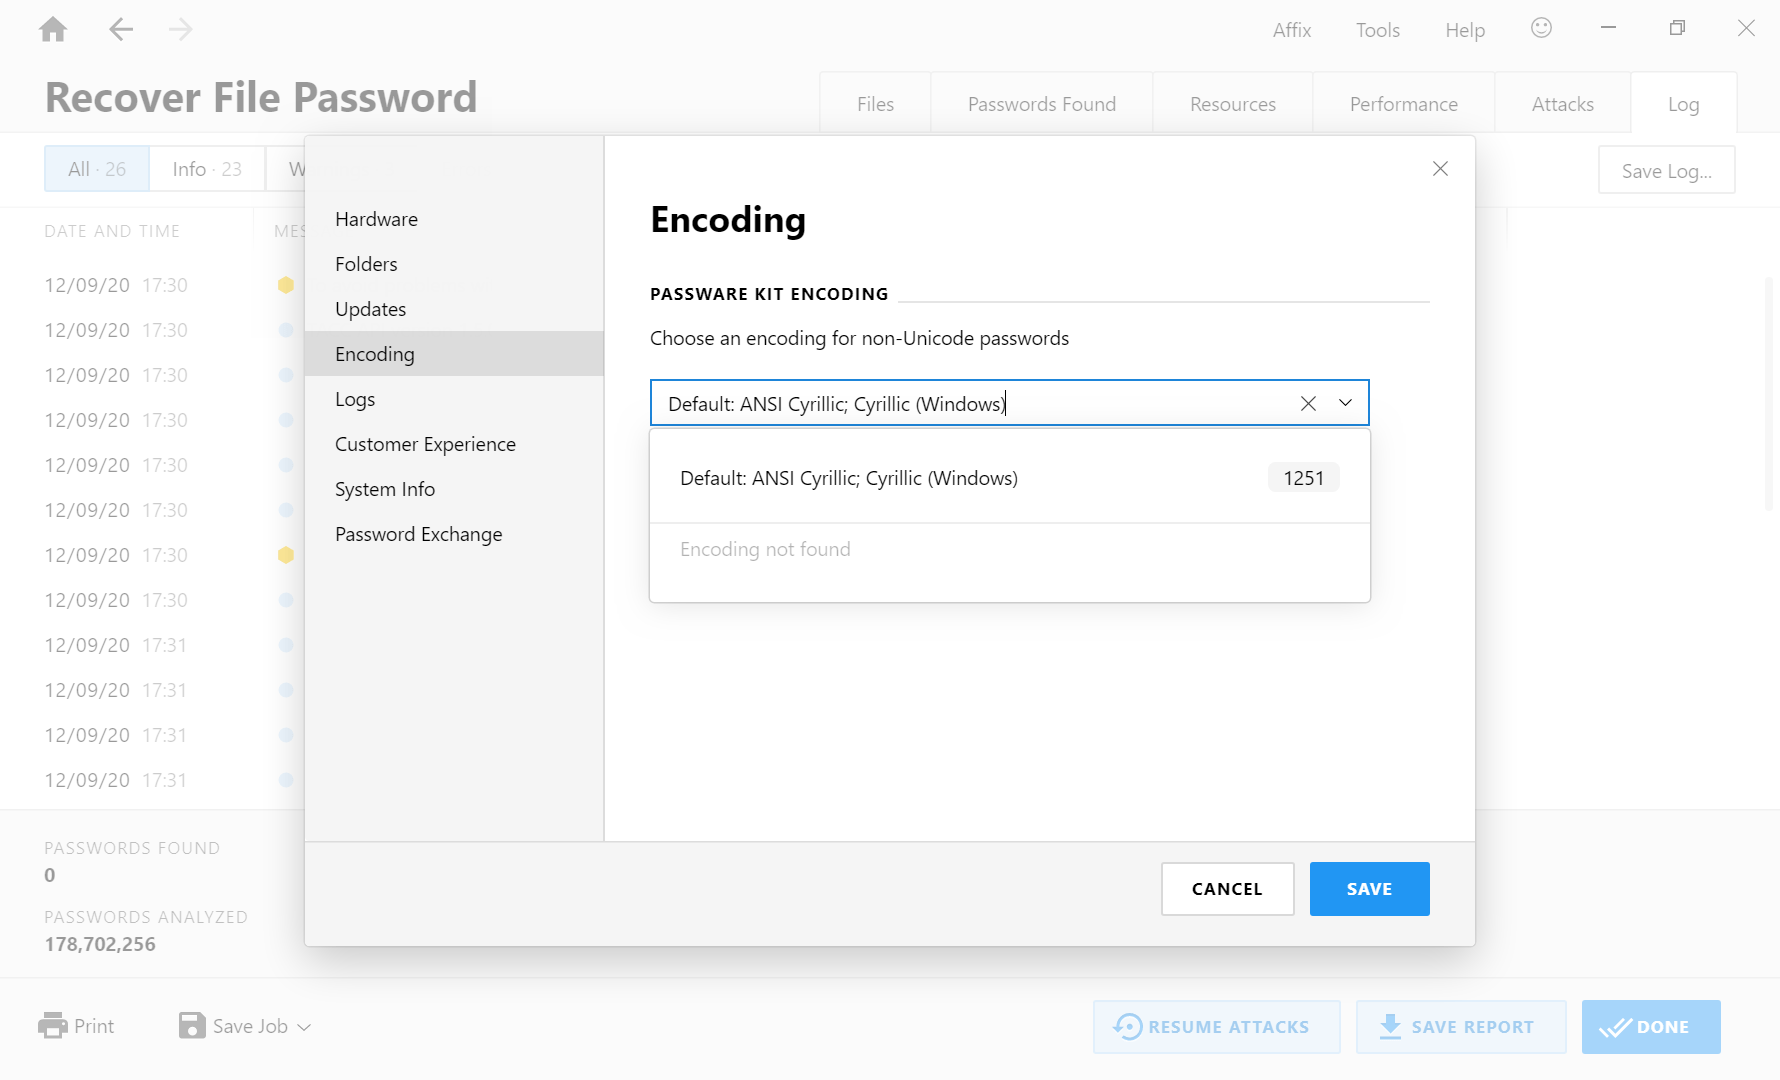This screenshot has height=1080, width=1780.
Task: Select Password Exchange in the sidebar
Action: point(418,533)
